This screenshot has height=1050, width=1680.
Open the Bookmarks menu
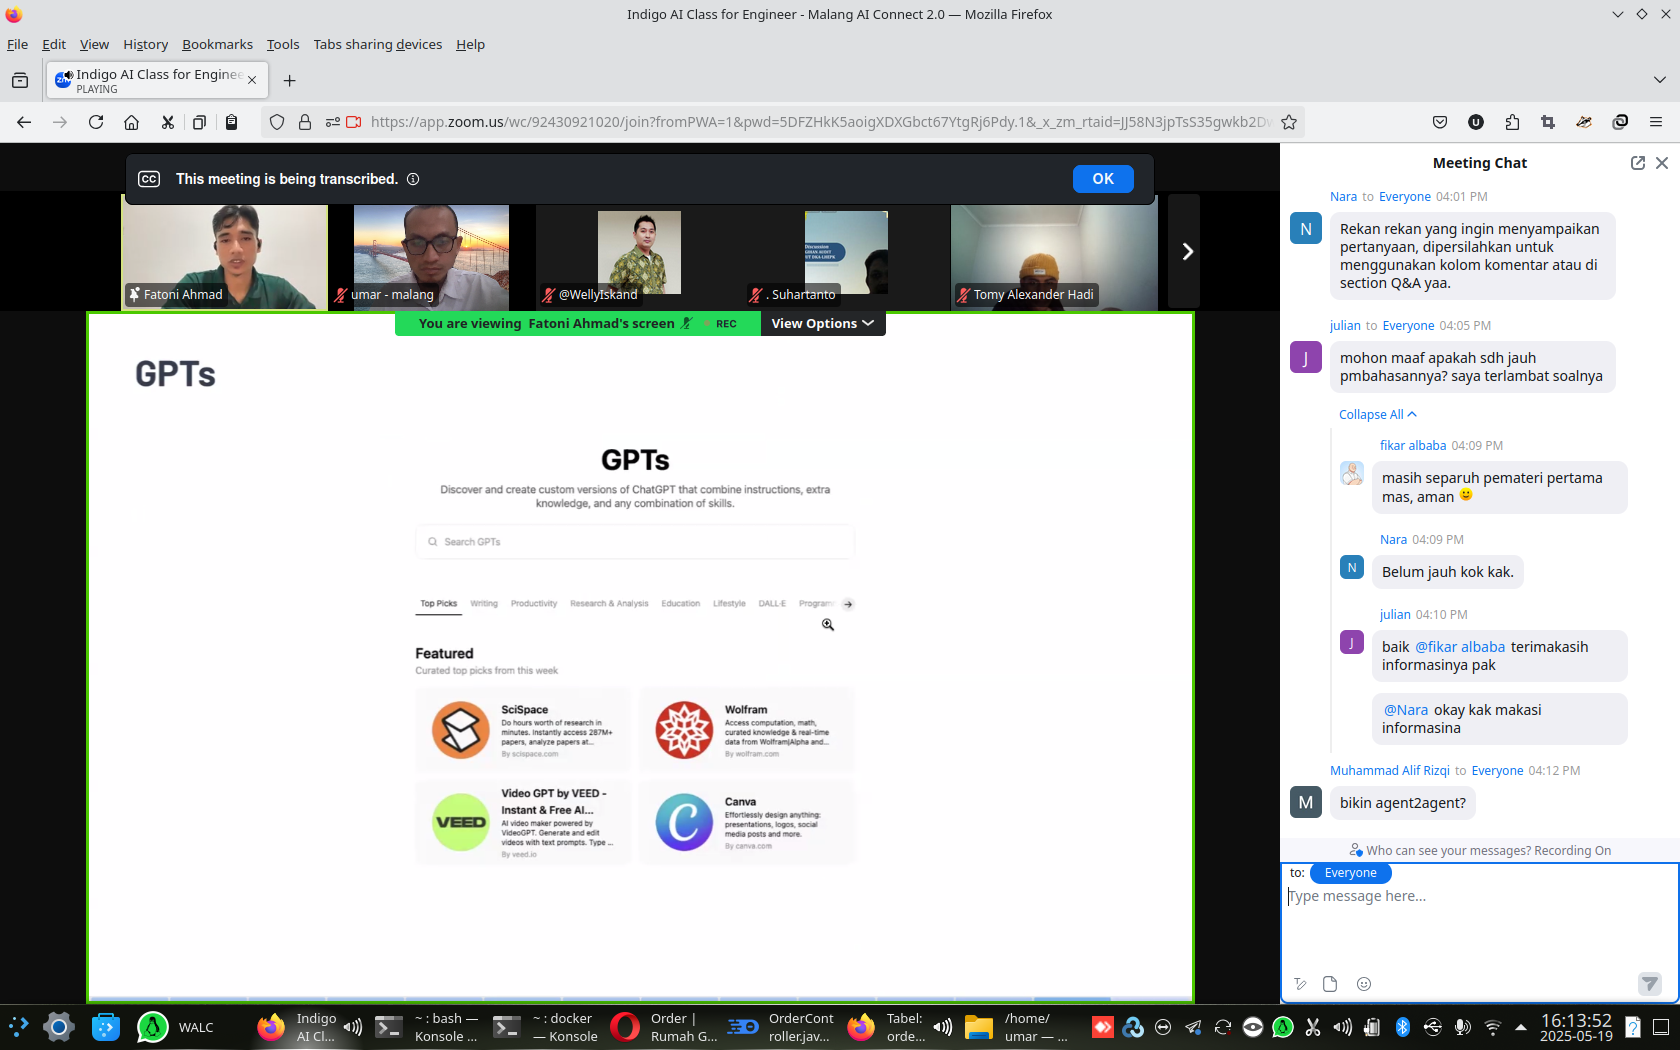pyautogui.click(x=217, y=44)
